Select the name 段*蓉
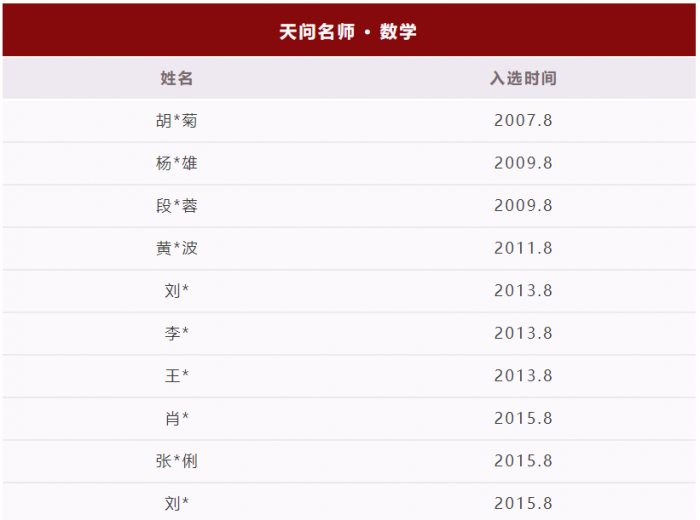700x520 pixels. pyautogui.click(x=177, y=206)
